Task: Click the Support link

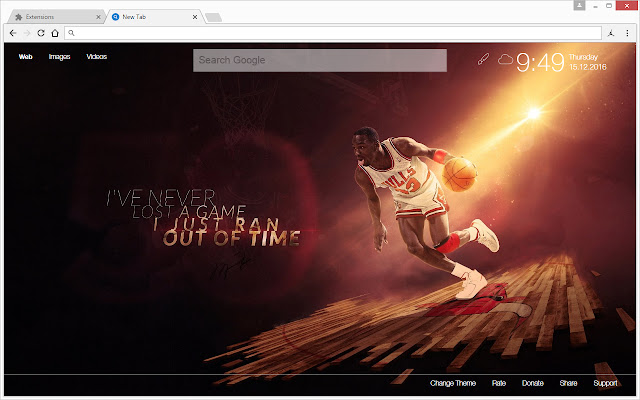Action: (605, 384)
